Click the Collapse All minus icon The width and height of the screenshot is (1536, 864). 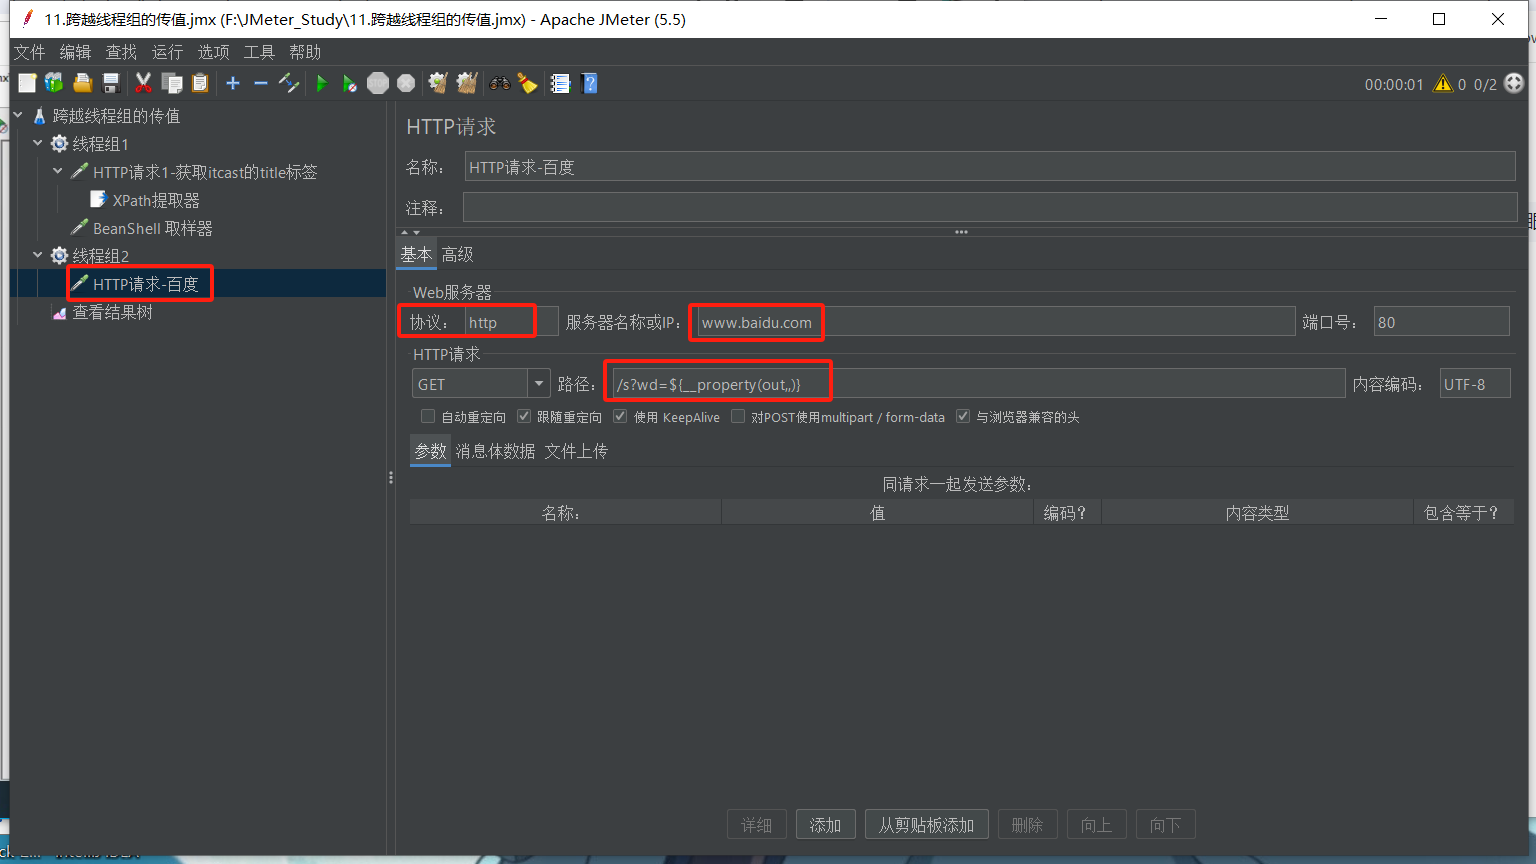click(261, 83)
